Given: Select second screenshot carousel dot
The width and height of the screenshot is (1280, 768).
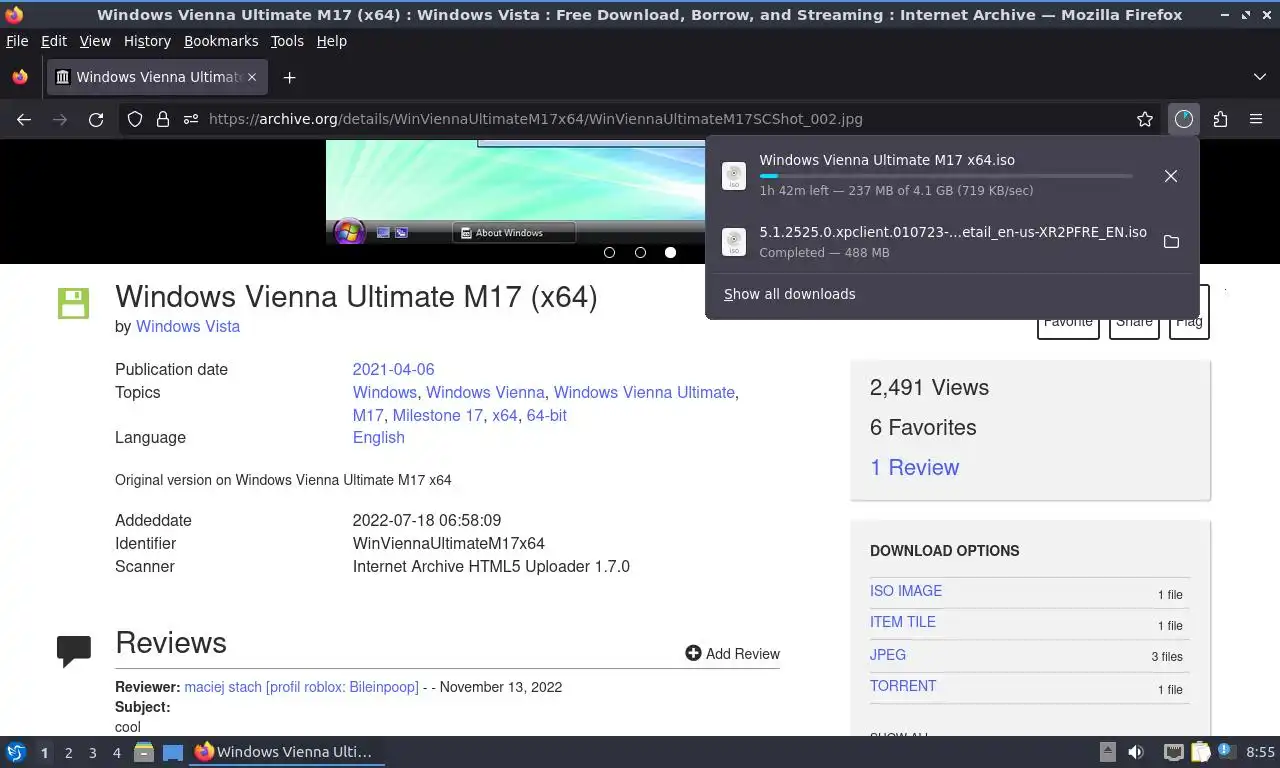Looking at the screenshot, I should (x=640, y=252).
